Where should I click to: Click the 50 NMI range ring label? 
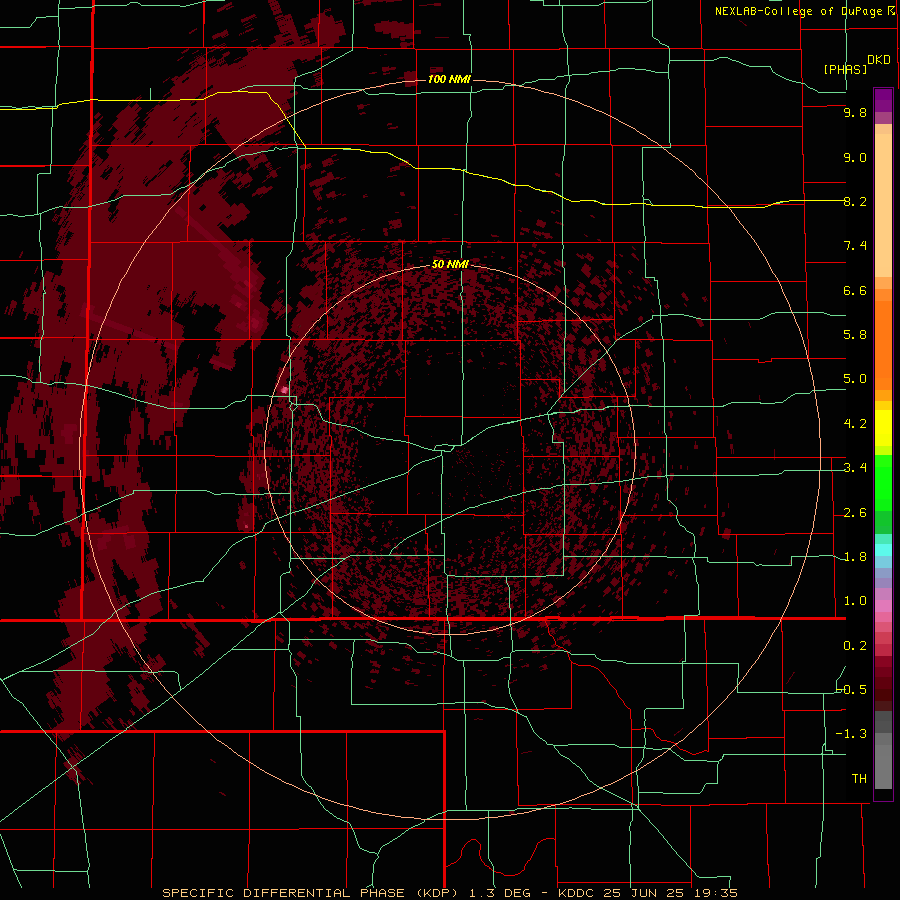point(450,264)
